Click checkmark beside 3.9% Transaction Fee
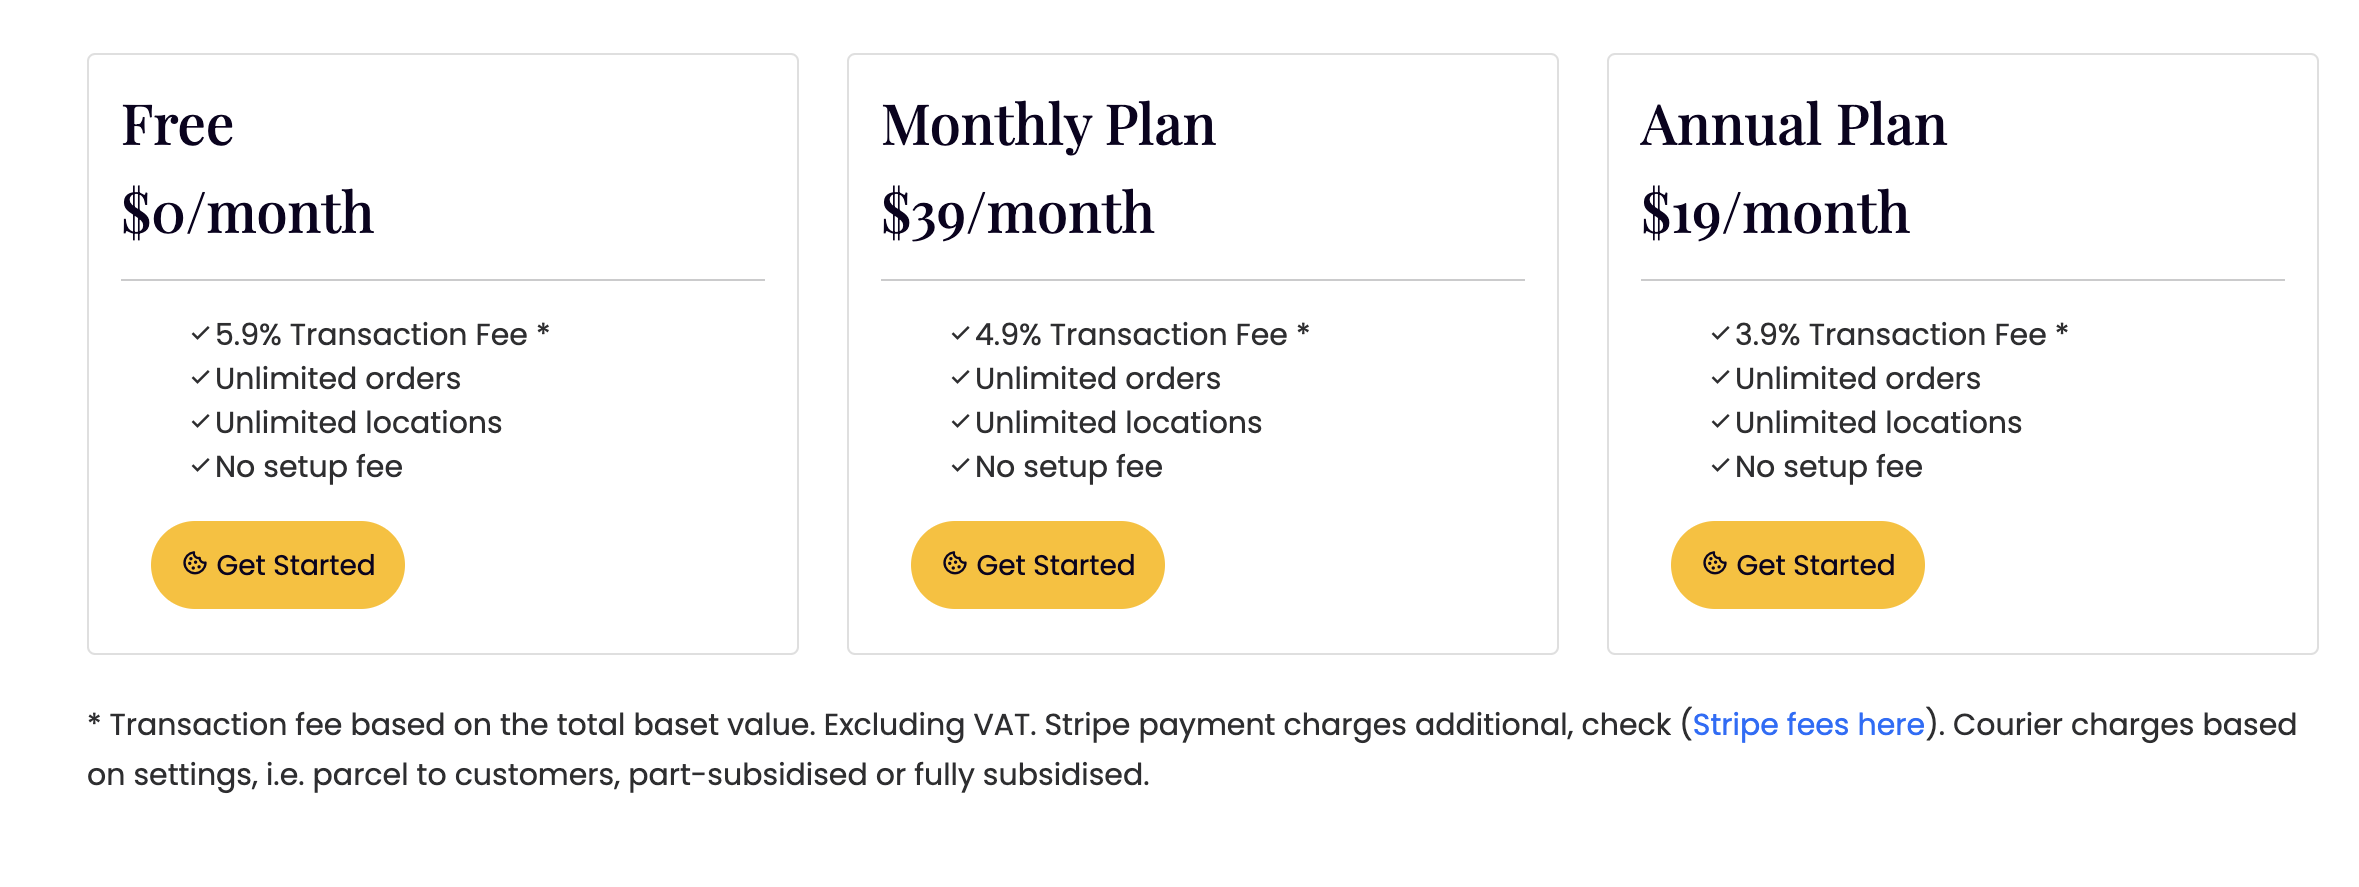This screenshot has height=887, width=2359. [x=1720, y=334]
